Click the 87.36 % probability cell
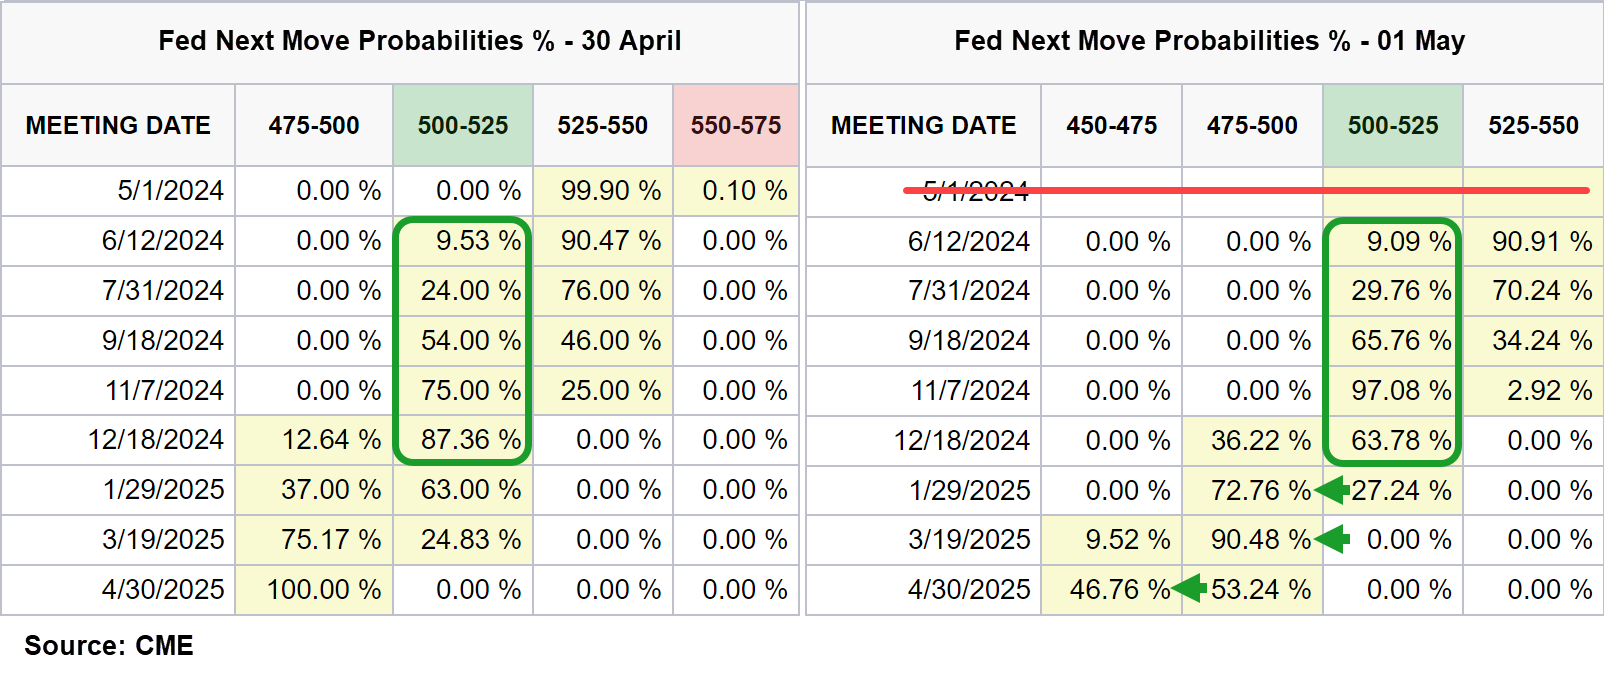 coord(470,440)
